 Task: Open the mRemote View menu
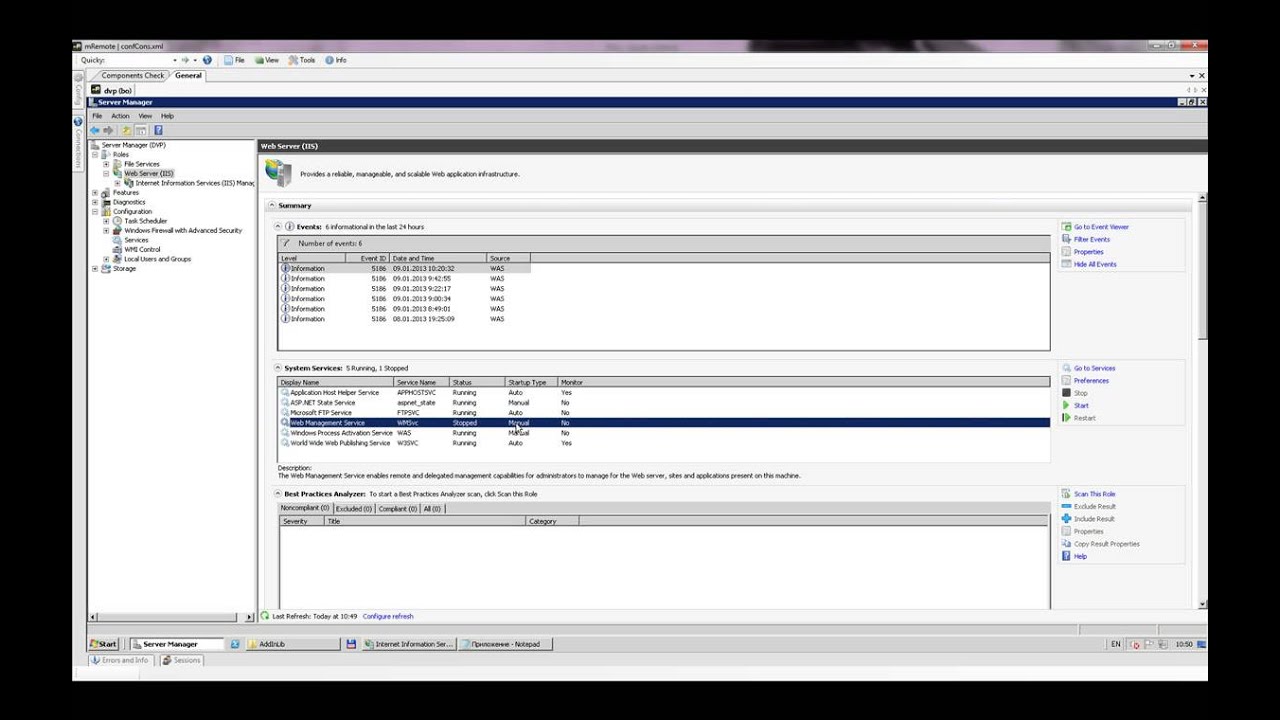[x=267, y=60]
